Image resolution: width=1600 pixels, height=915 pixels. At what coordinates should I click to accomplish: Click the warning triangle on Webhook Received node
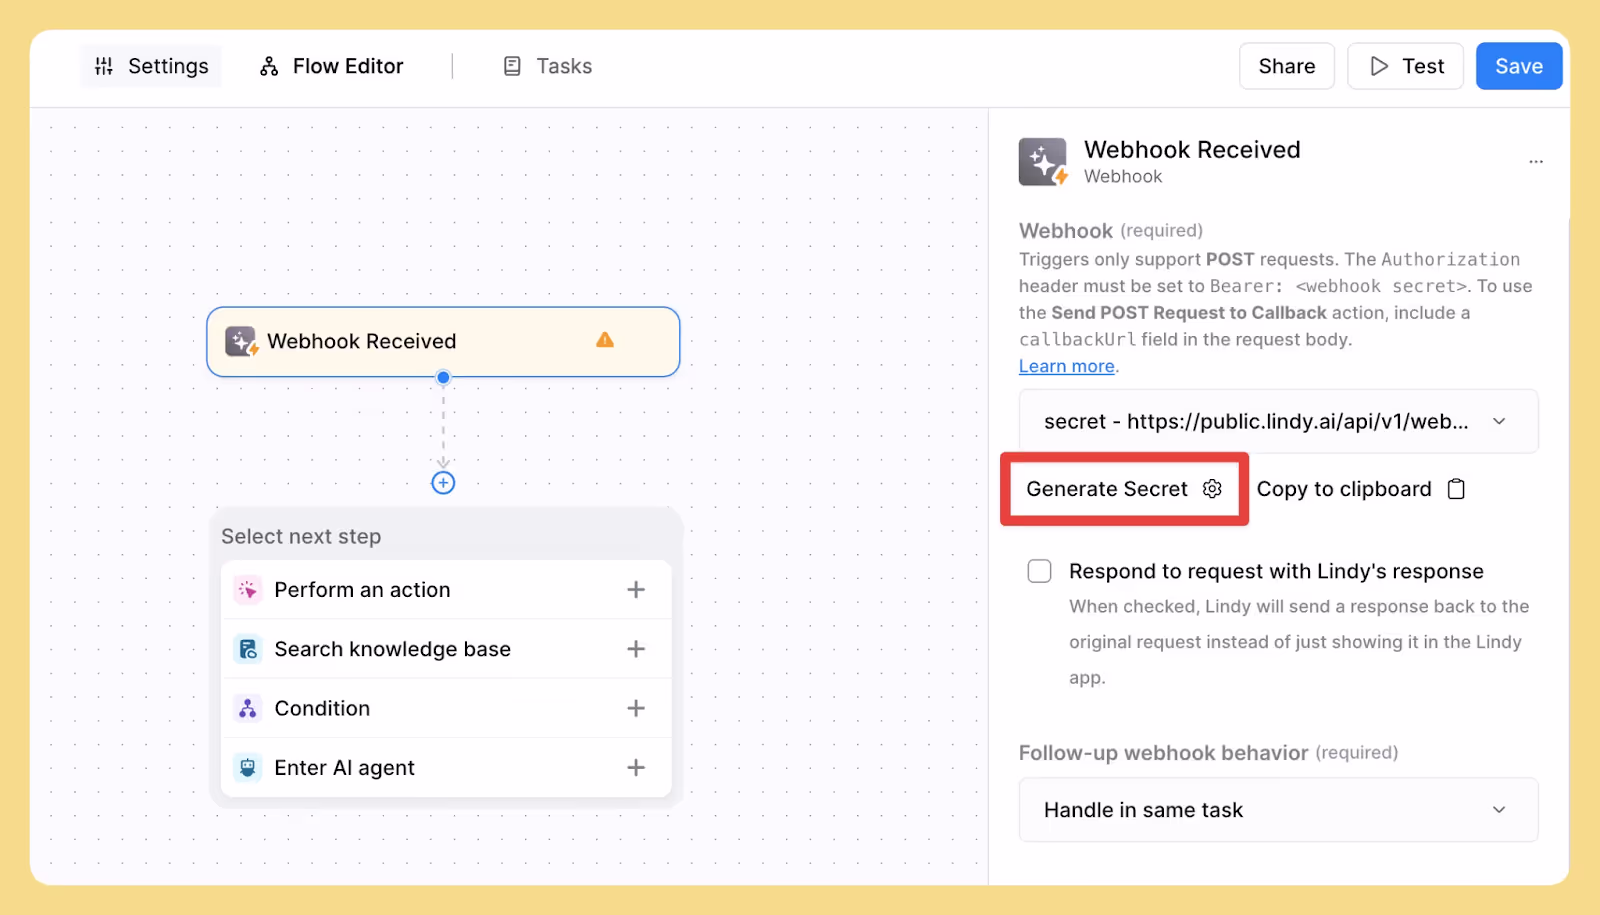tap(605, 340)
